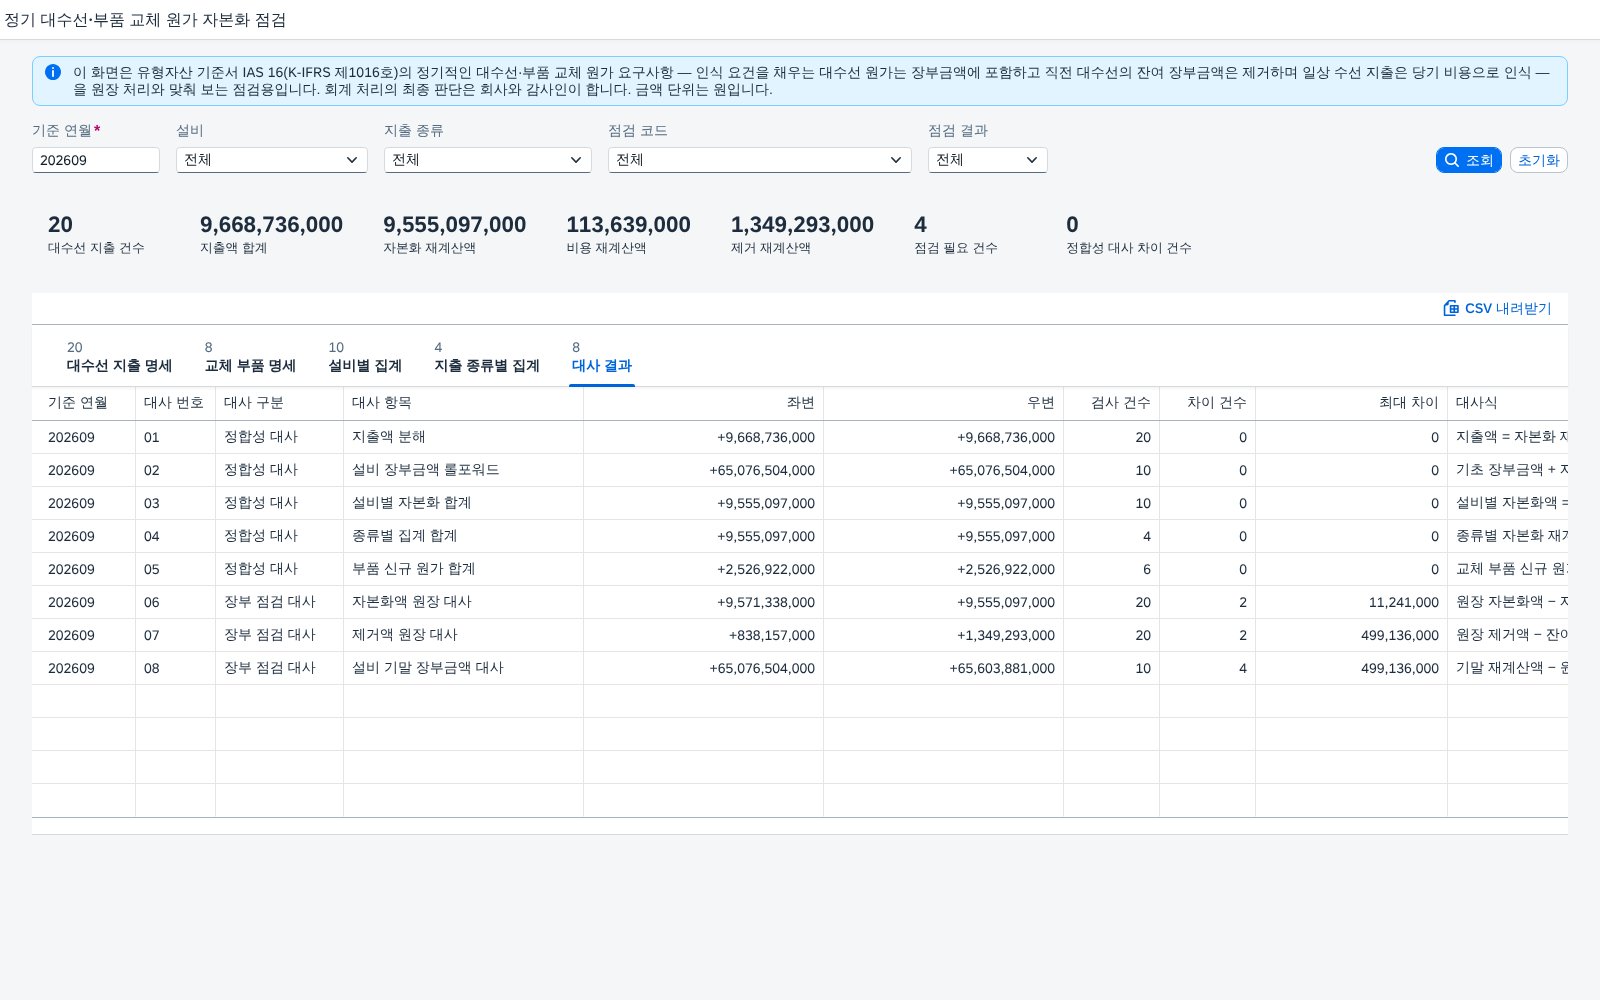
Task: Switch to the 설비별 집계 tab
Action: [x=365, y=357]
